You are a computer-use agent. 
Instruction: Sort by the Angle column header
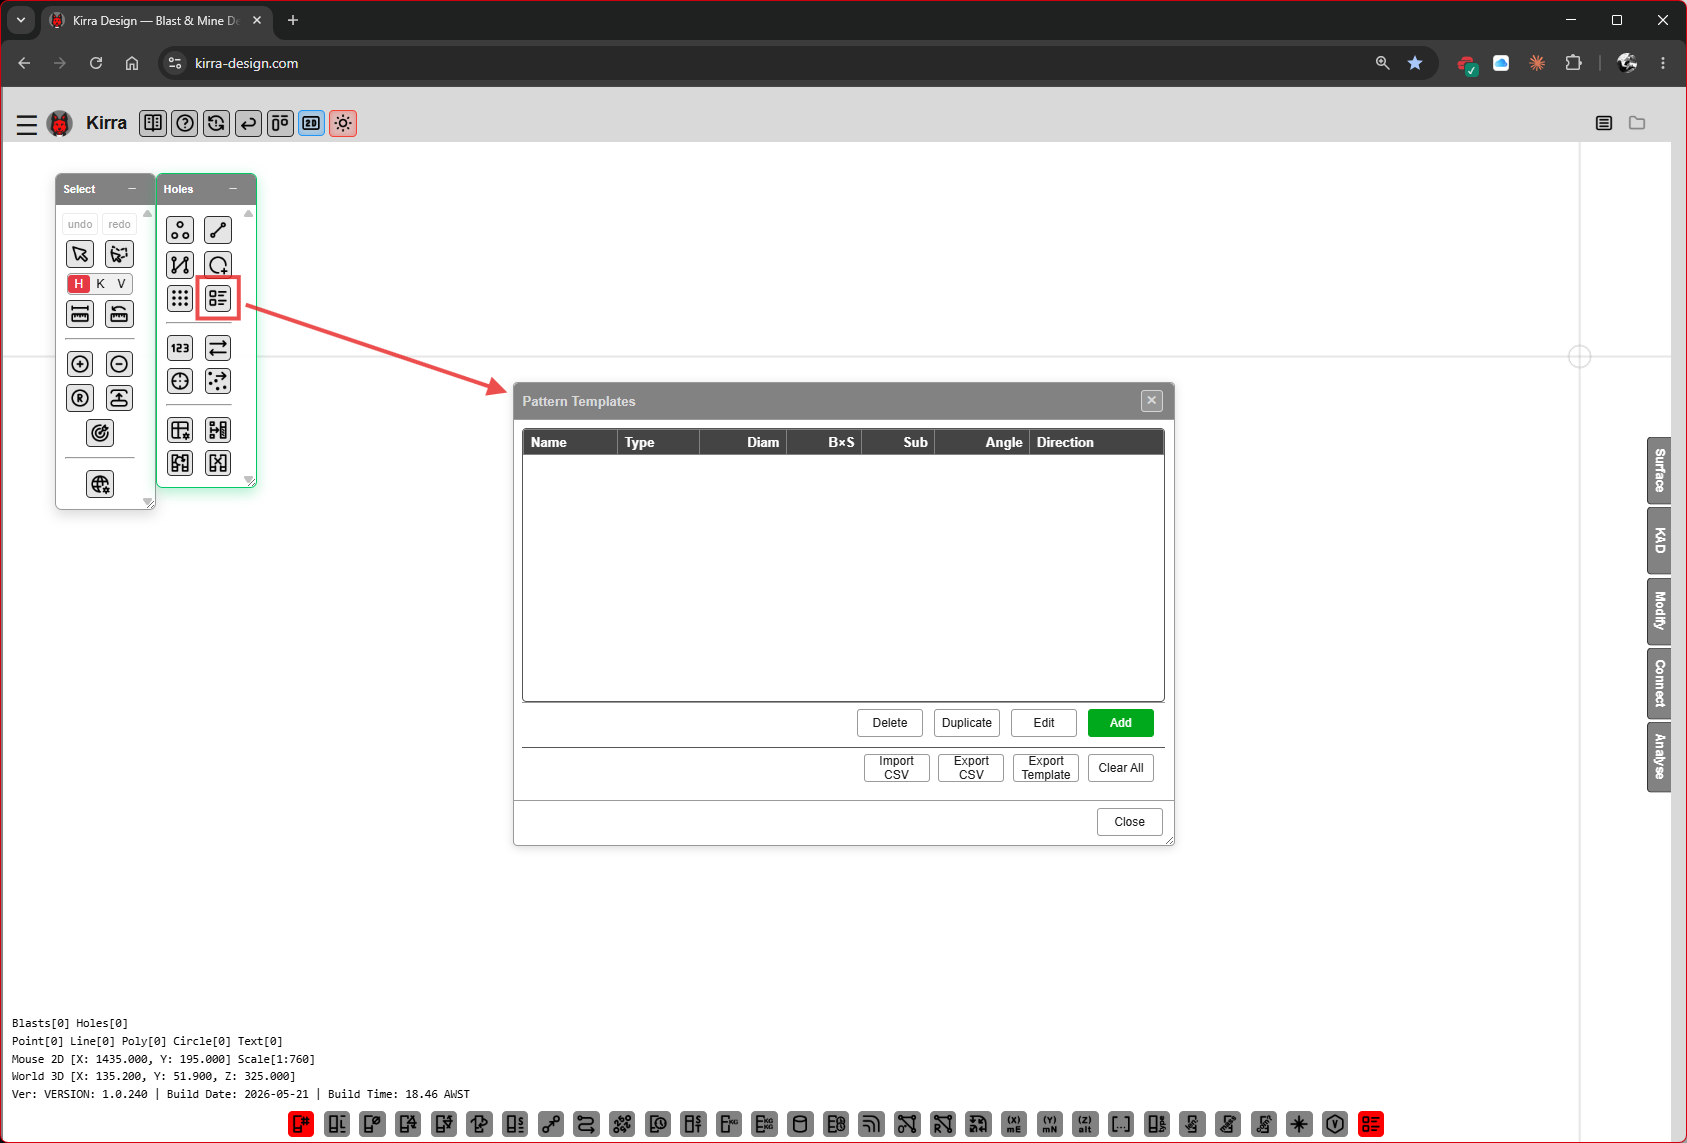[982, 442]
